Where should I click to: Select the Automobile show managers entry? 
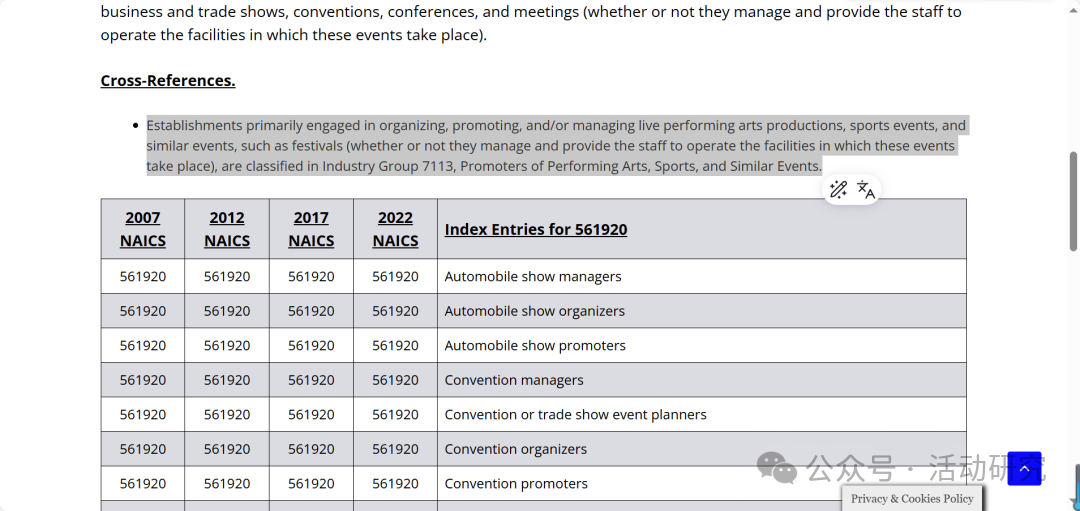(533, 276)
